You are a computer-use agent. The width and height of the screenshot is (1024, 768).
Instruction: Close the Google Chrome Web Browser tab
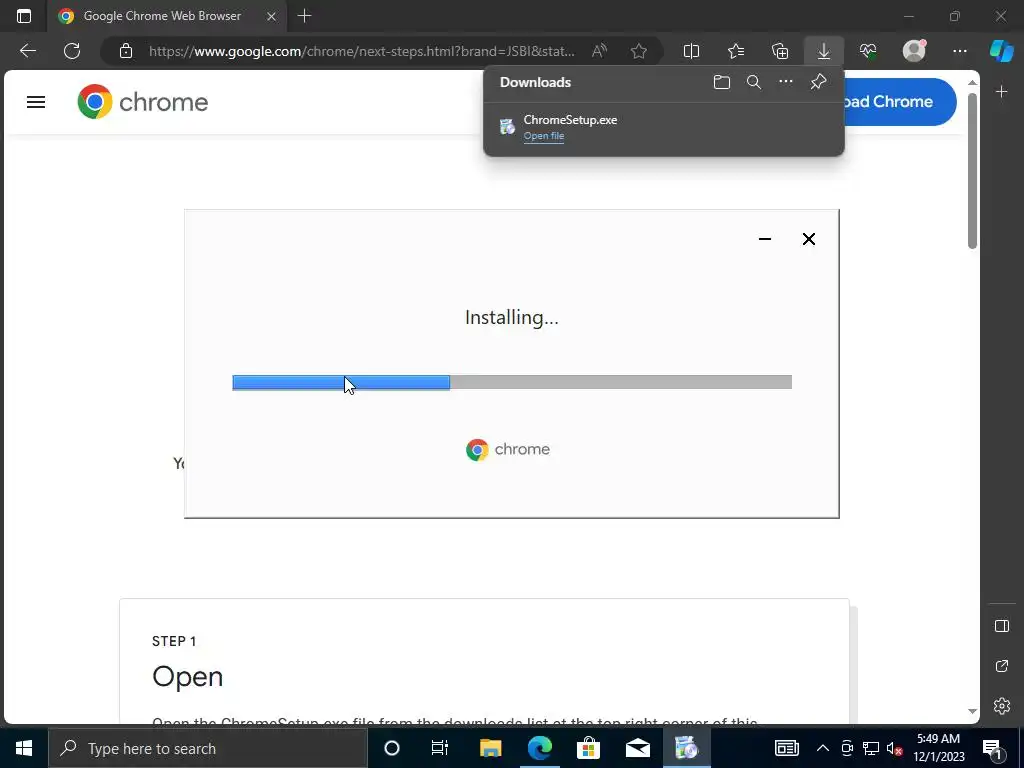click(271, 16)
